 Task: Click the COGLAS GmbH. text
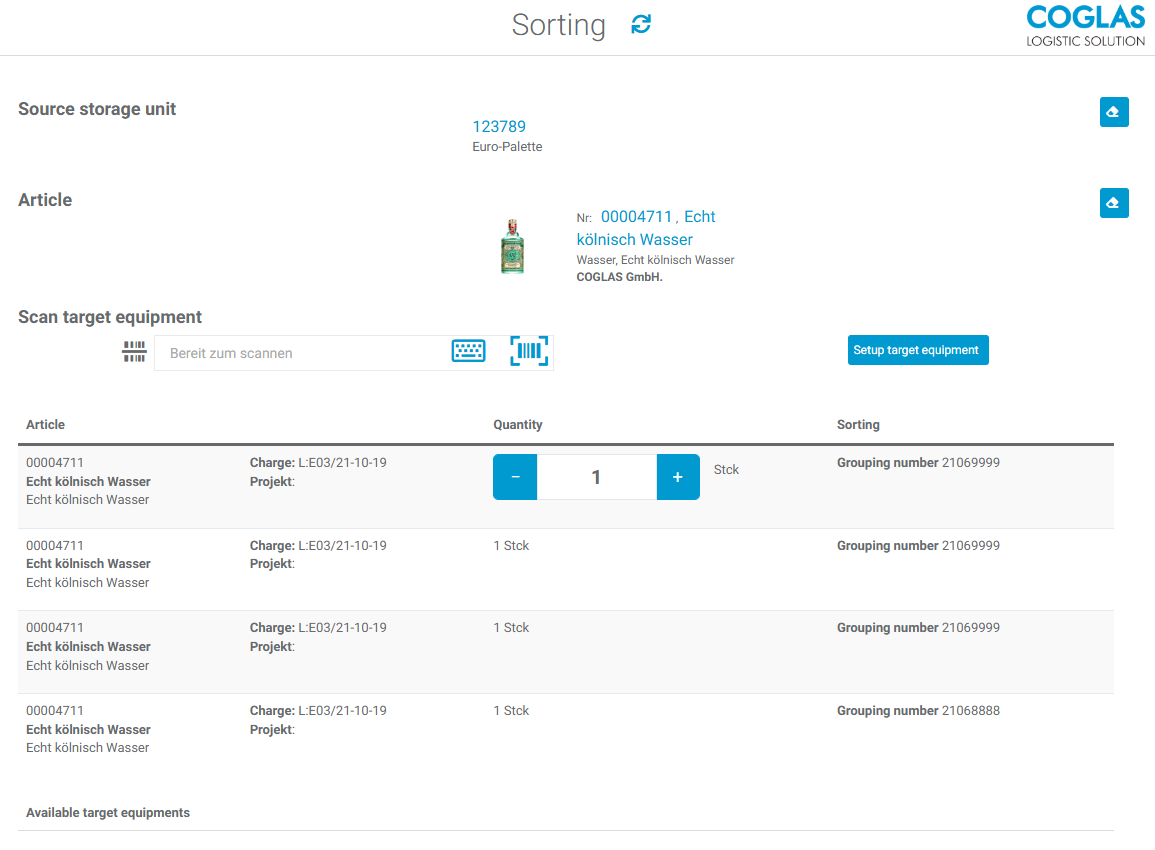point(619,277)
